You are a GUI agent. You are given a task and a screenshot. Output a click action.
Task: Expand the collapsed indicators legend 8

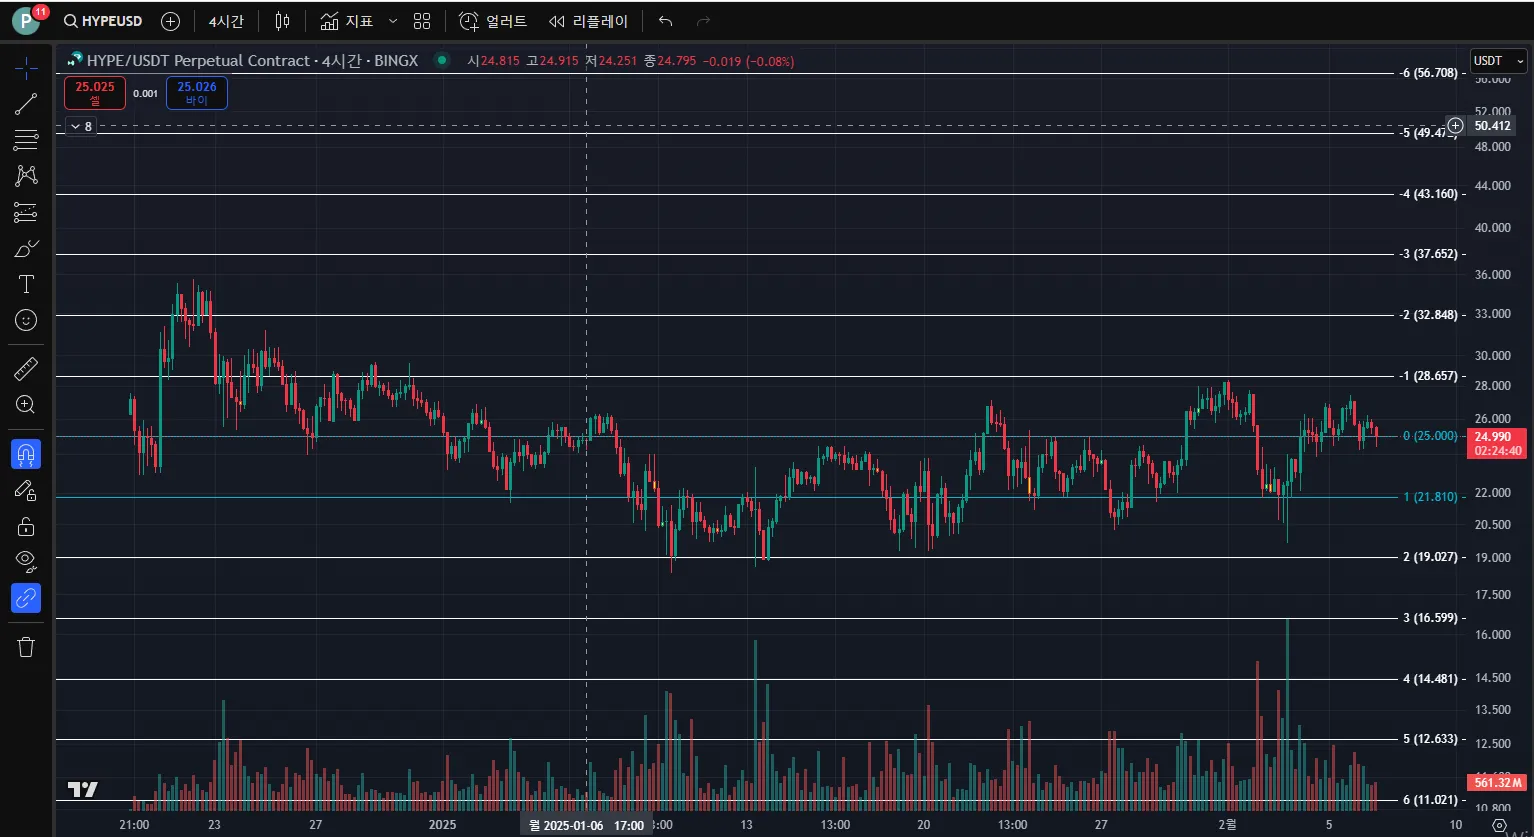pos(81,126)
